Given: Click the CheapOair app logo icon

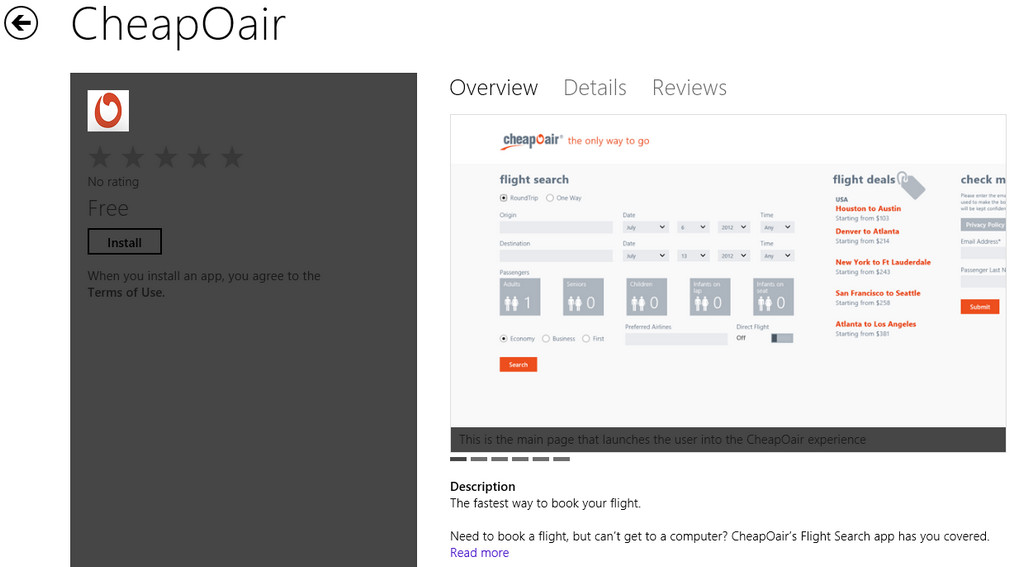Looking at the screenshot, I should (108, 111).
